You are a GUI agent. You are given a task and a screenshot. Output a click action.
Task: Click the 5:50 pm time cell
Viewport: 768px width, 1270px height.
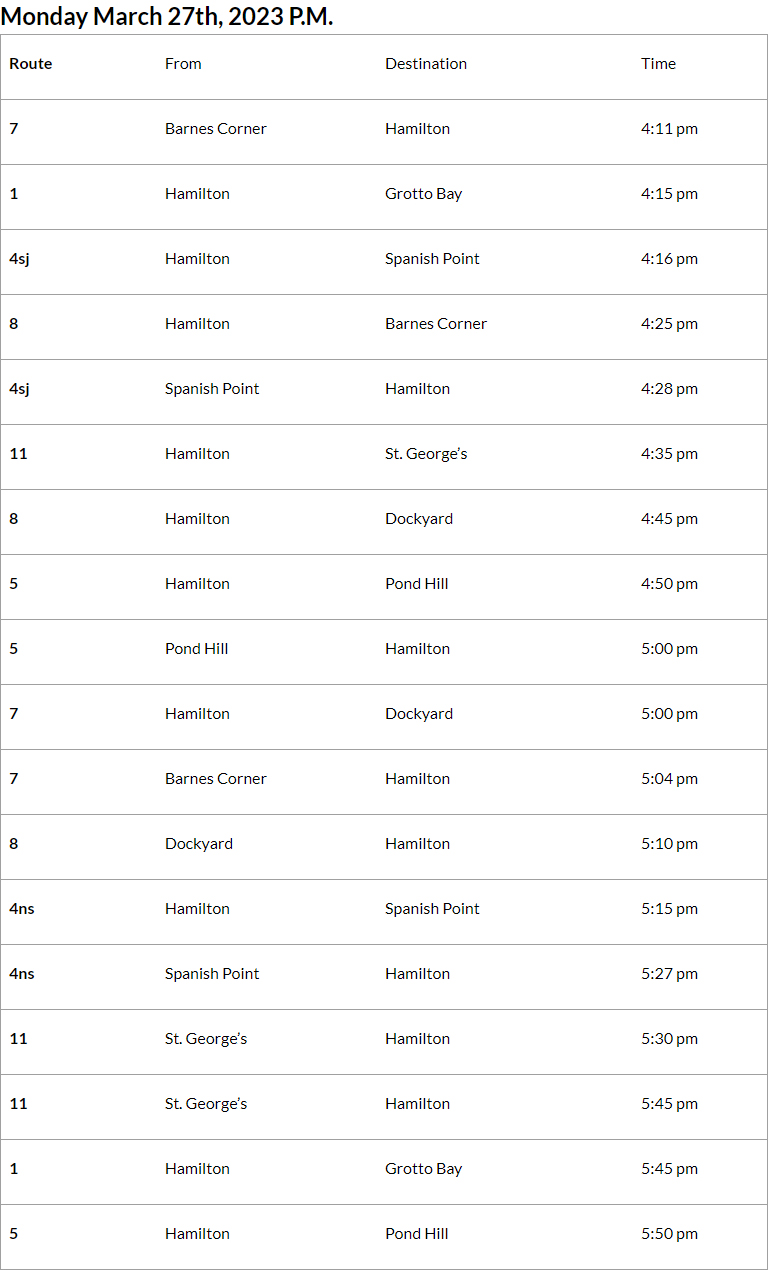click(669, 1234)
